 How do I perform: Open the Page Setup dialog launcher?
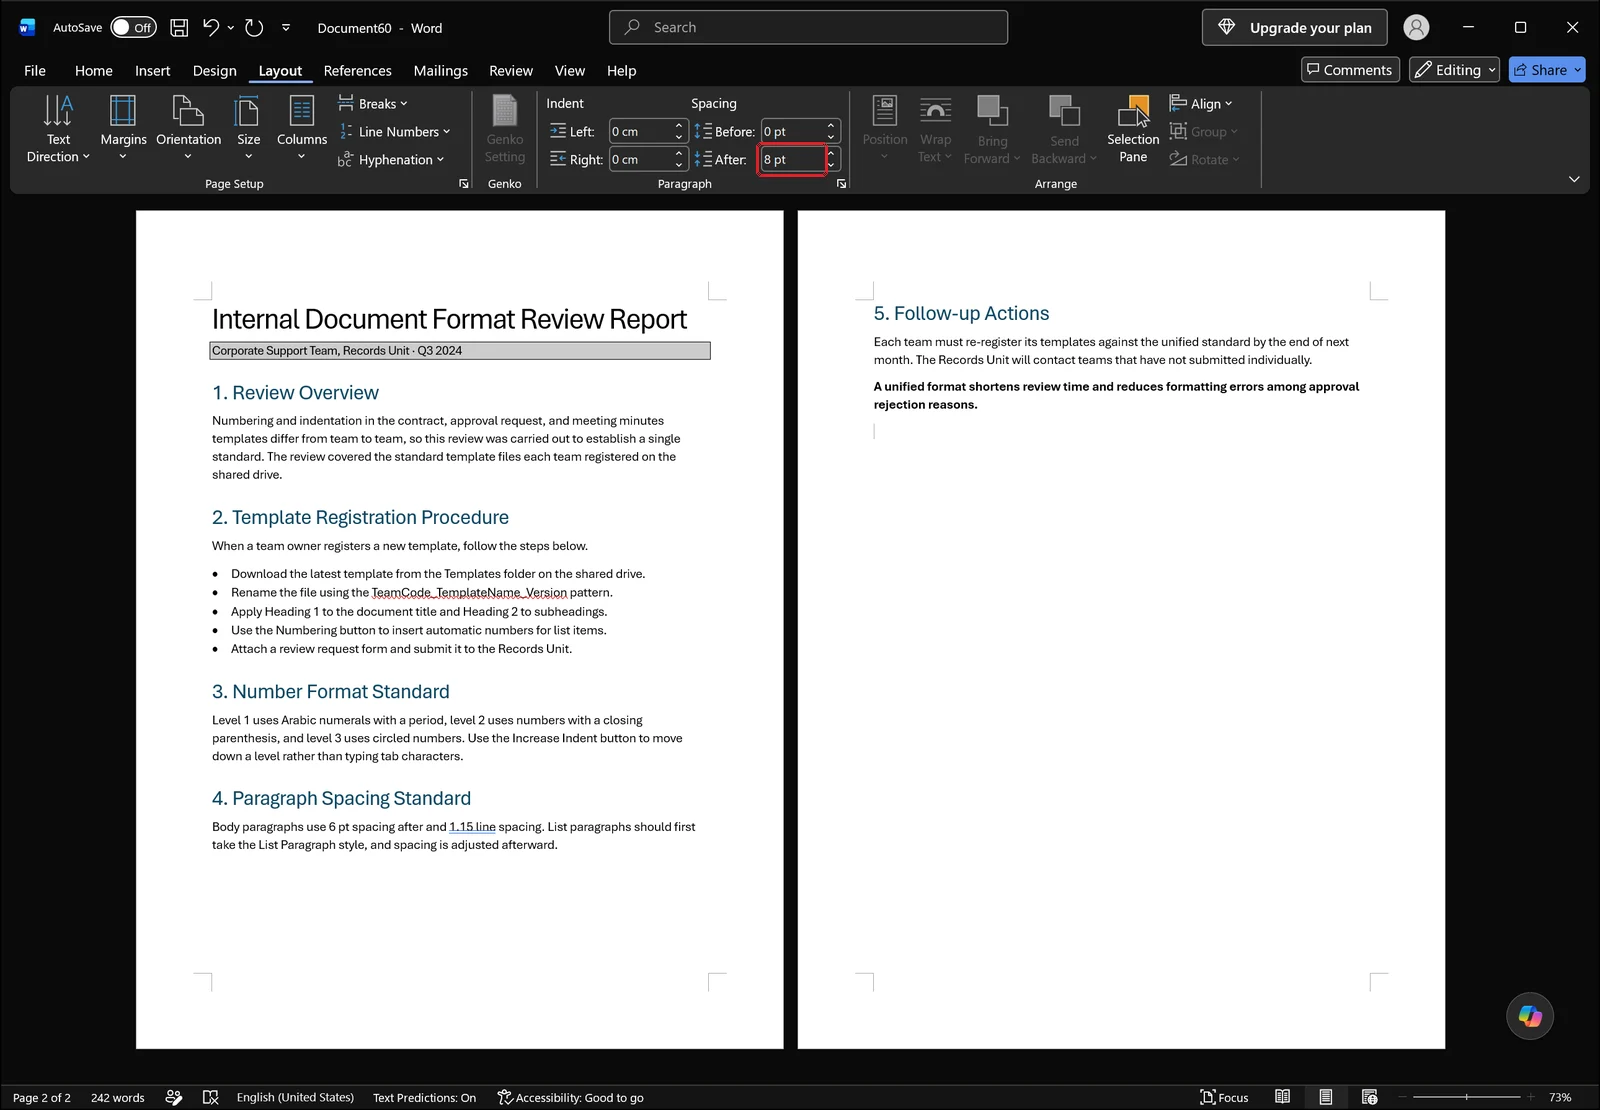tap(464, 184)
